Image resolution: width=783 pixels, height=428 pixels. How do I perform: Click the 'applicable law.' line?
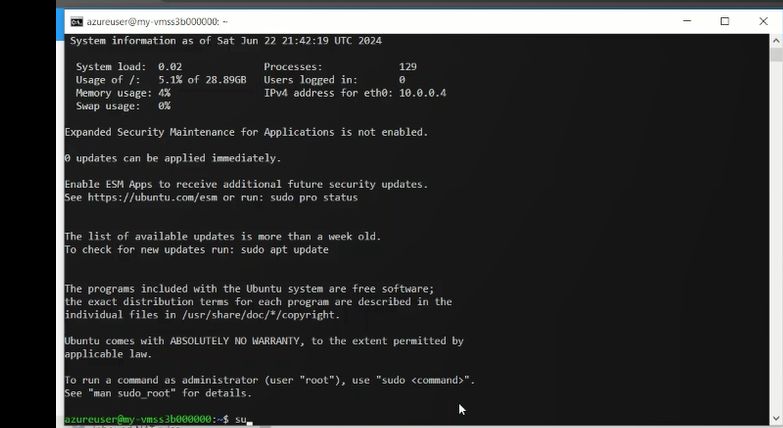coord(108,354)
